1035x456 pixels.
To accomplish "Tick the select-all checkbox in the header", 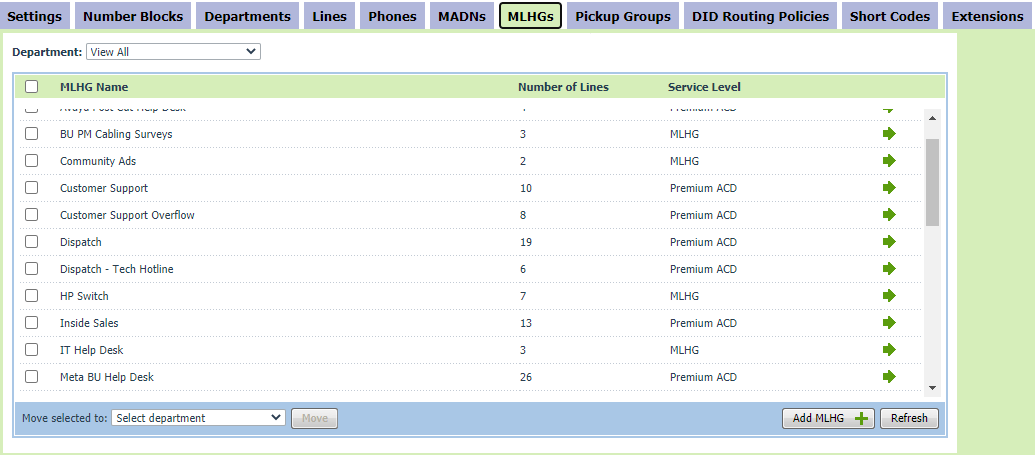I will click(x=32, y=86).
